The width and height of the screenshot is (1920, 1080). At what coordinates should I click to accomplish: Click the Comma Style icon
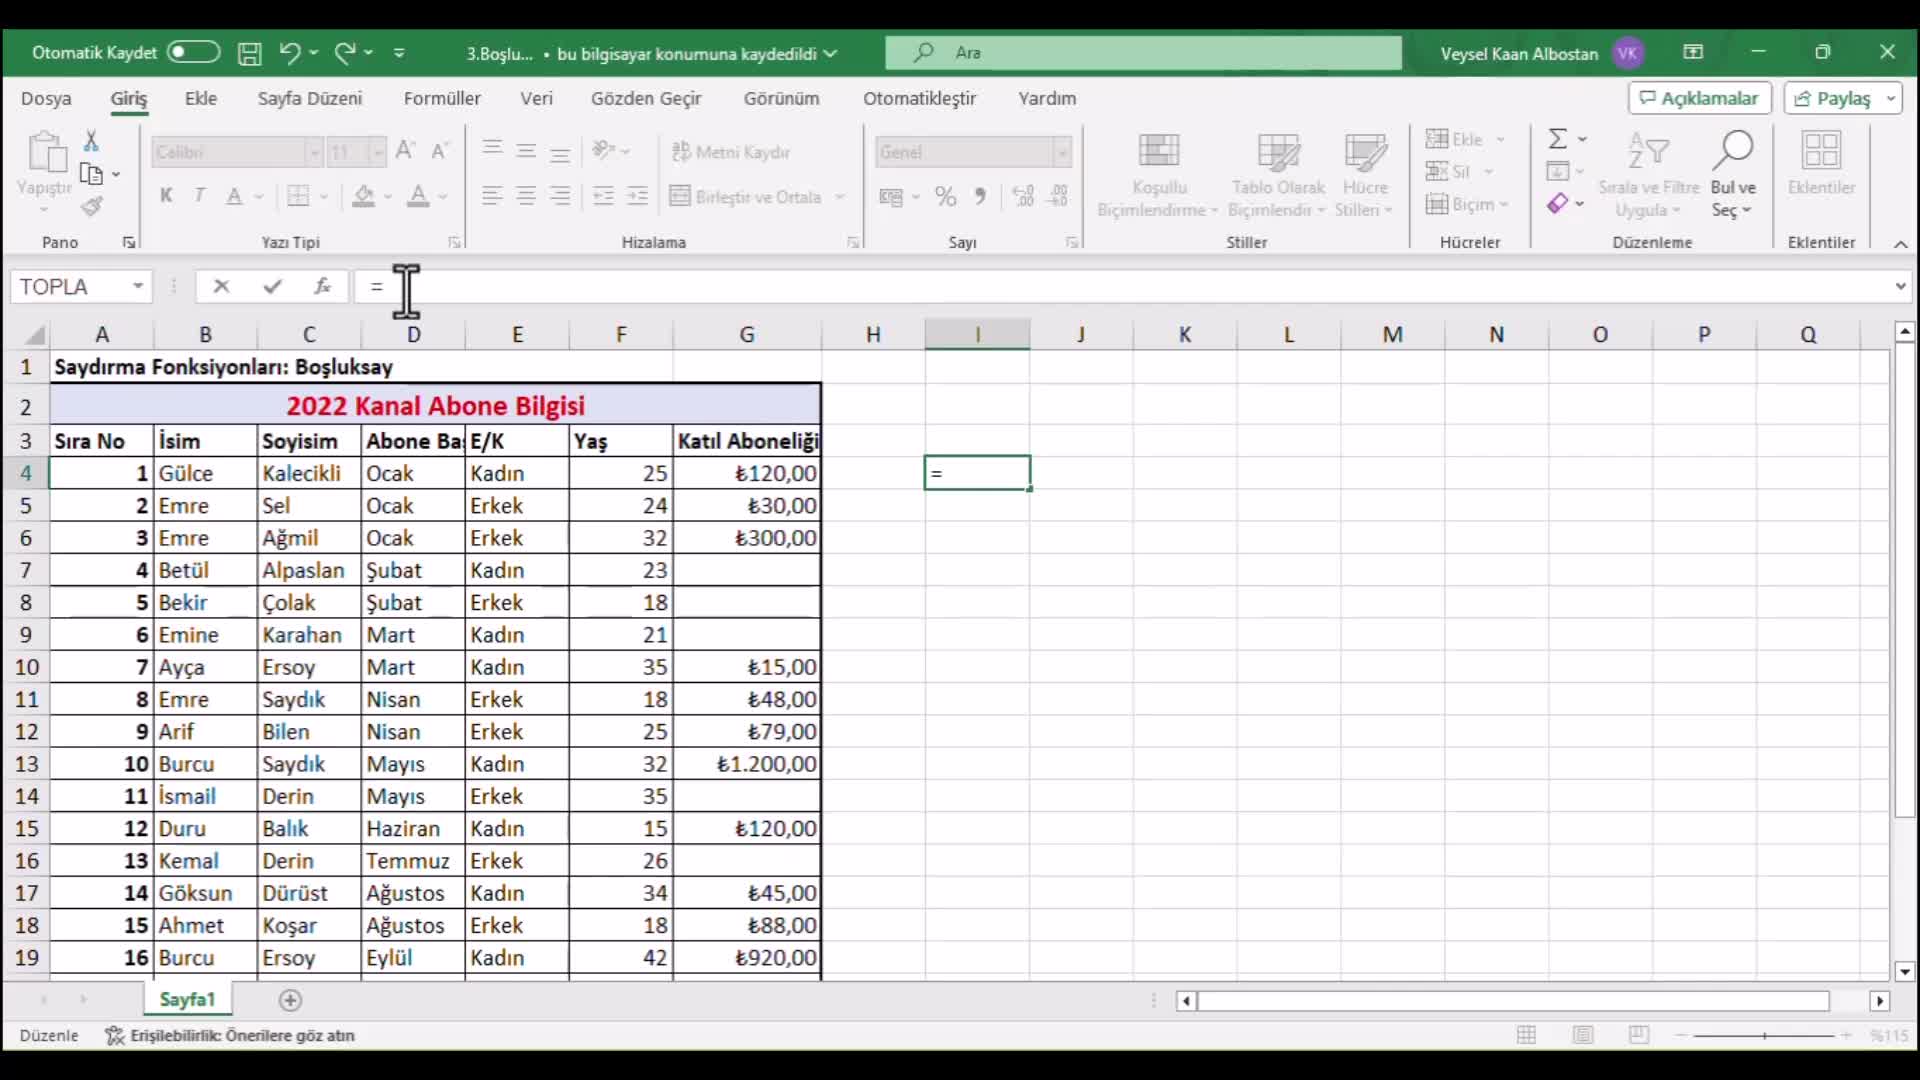(x=980, y=196)
